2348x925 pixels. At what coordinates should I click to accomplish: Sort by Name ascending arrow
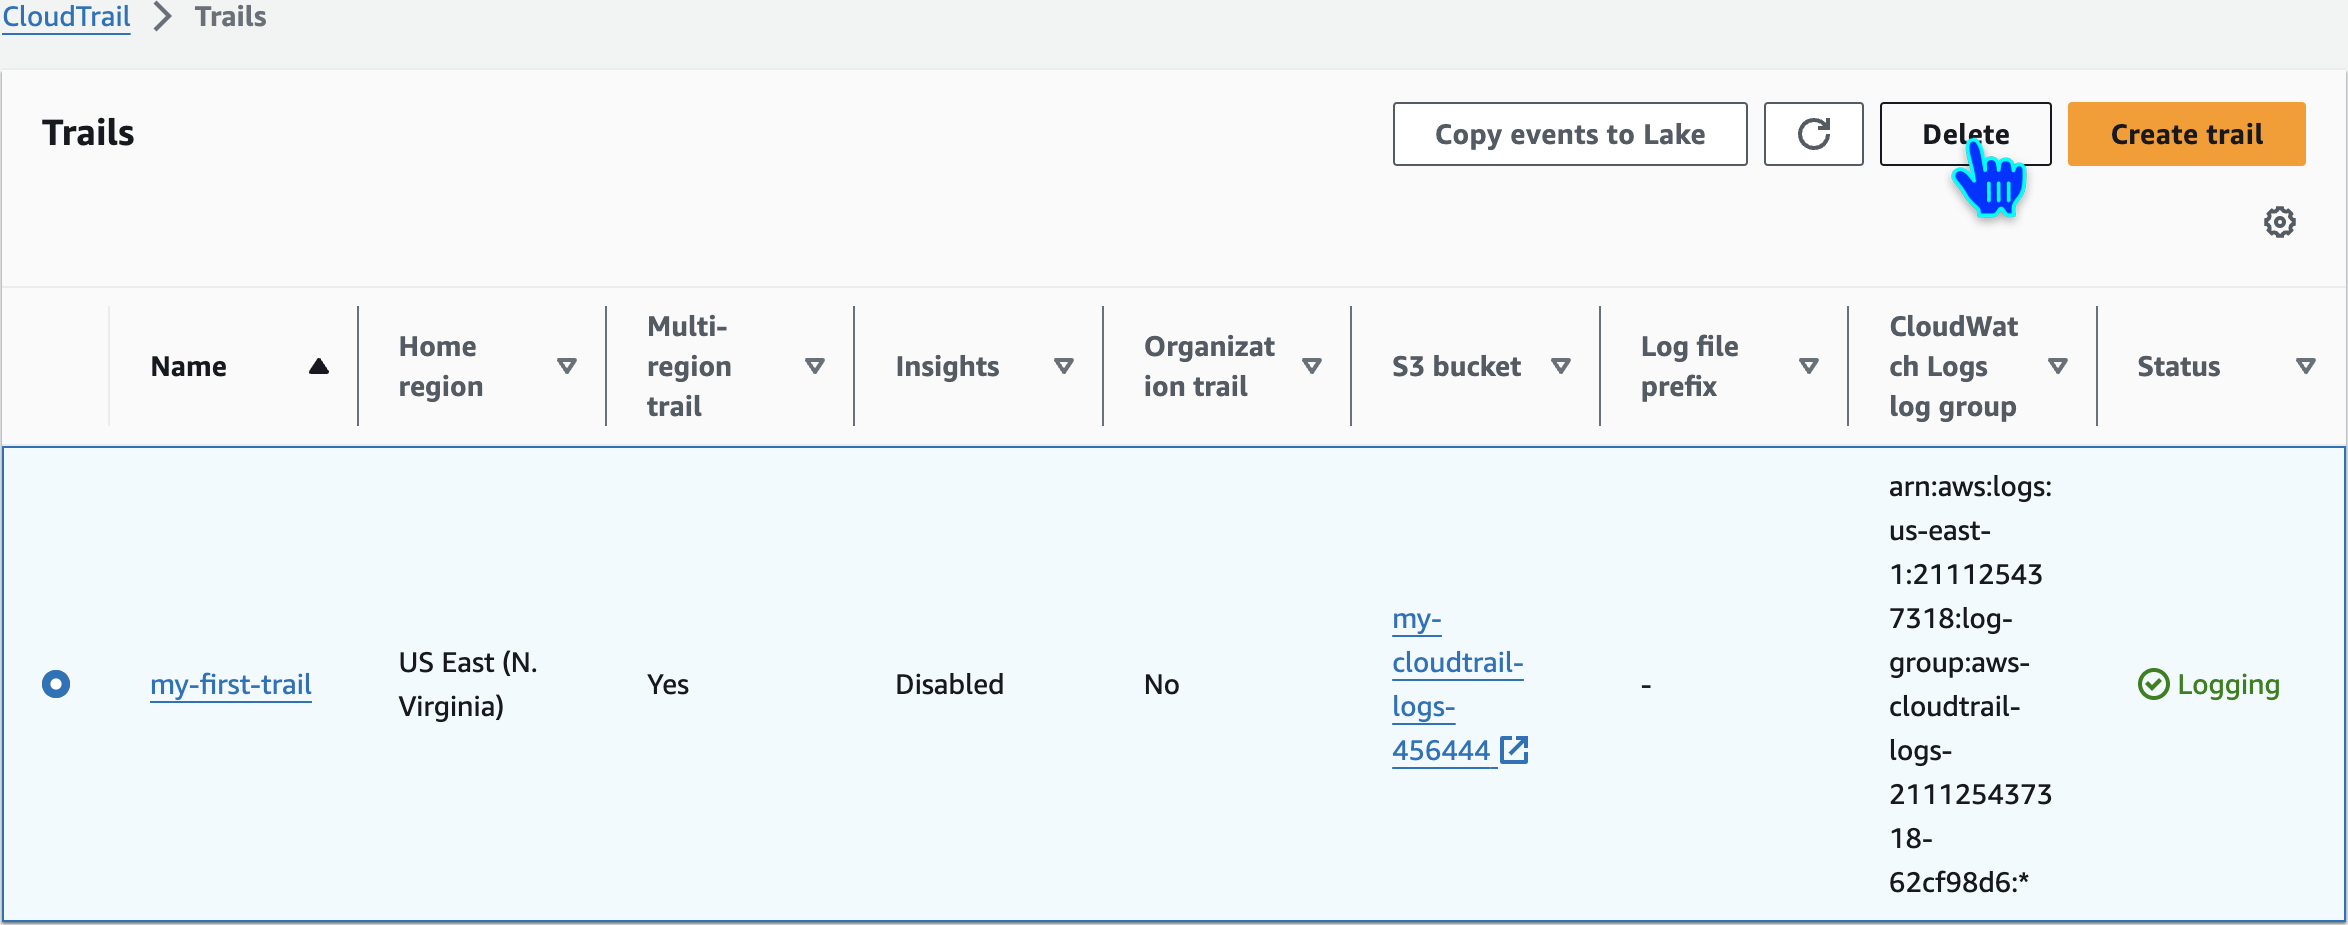(319, 366)
